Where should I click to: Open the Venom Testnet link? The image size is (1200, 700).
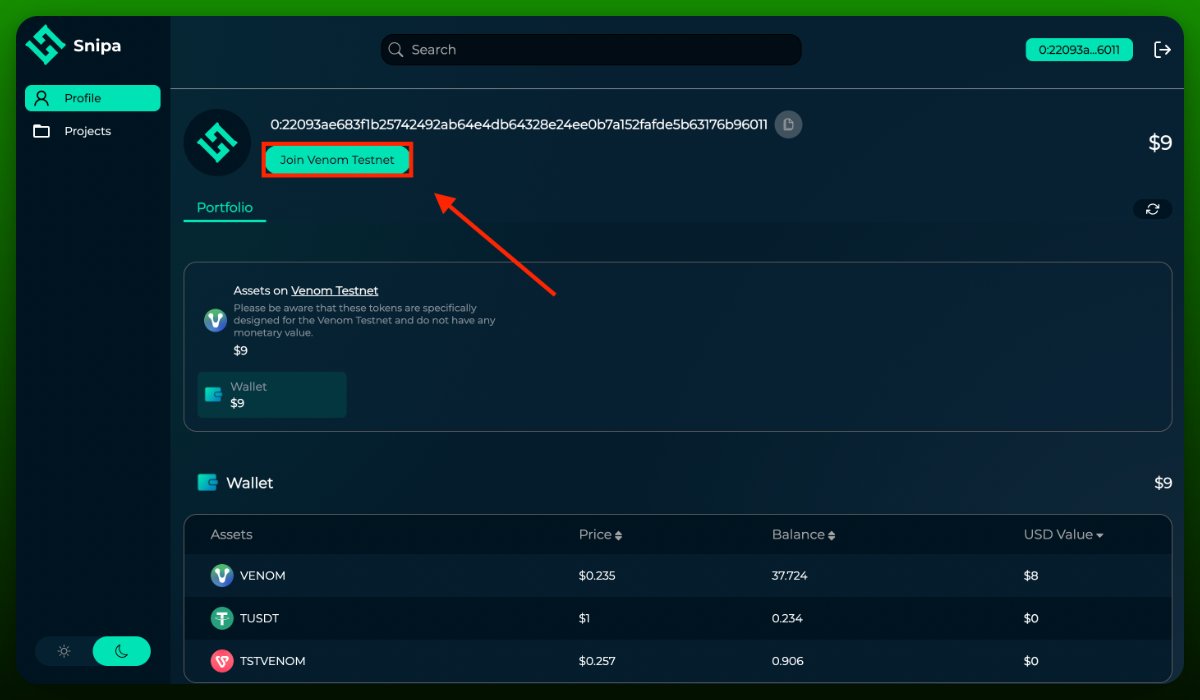click(x=335, y=290)
